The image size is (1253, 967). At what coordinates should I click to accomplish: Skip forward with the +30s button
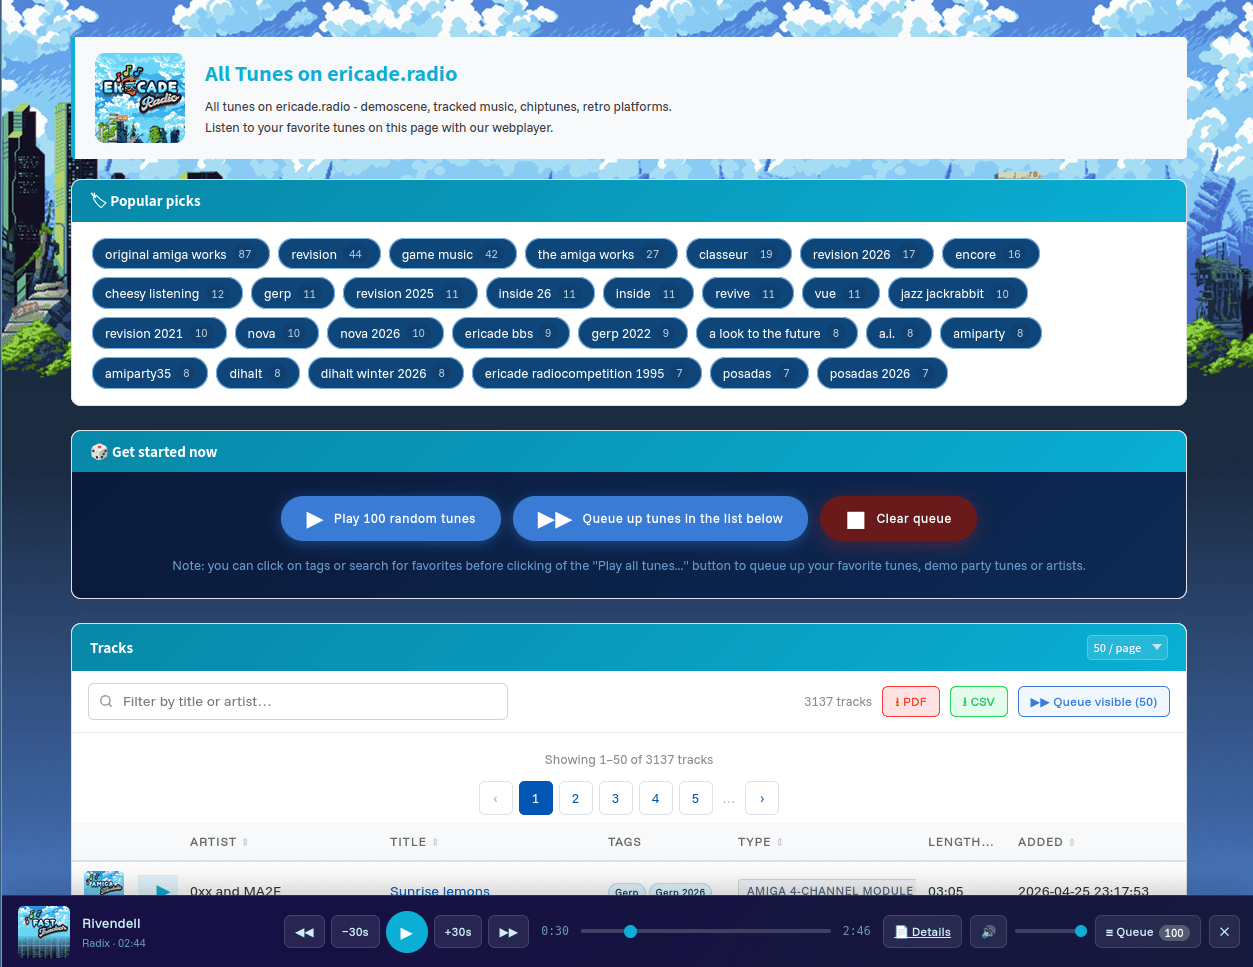pos(458,932)
